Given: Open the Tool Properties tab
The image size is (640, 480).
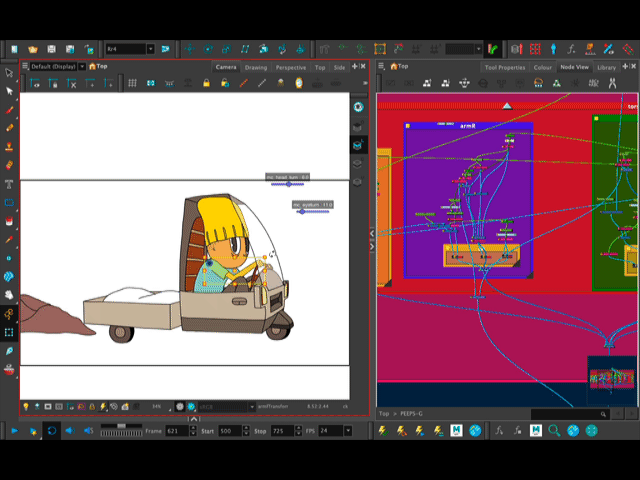Looking at the screenshot, I should click(505, 67).
